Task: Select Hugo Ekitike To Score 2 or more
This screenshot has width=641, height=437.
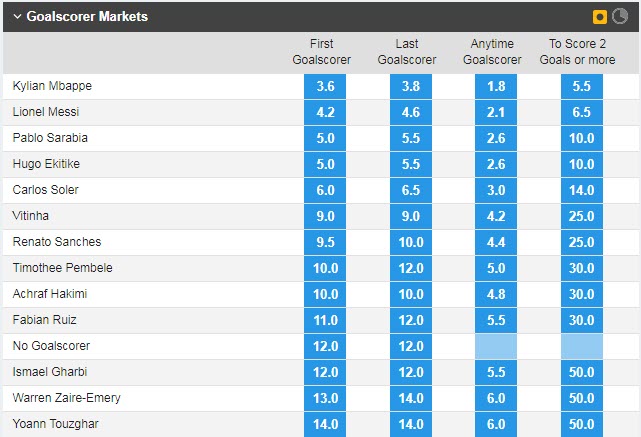Action: pyautogui.click(x=582, y=164)
